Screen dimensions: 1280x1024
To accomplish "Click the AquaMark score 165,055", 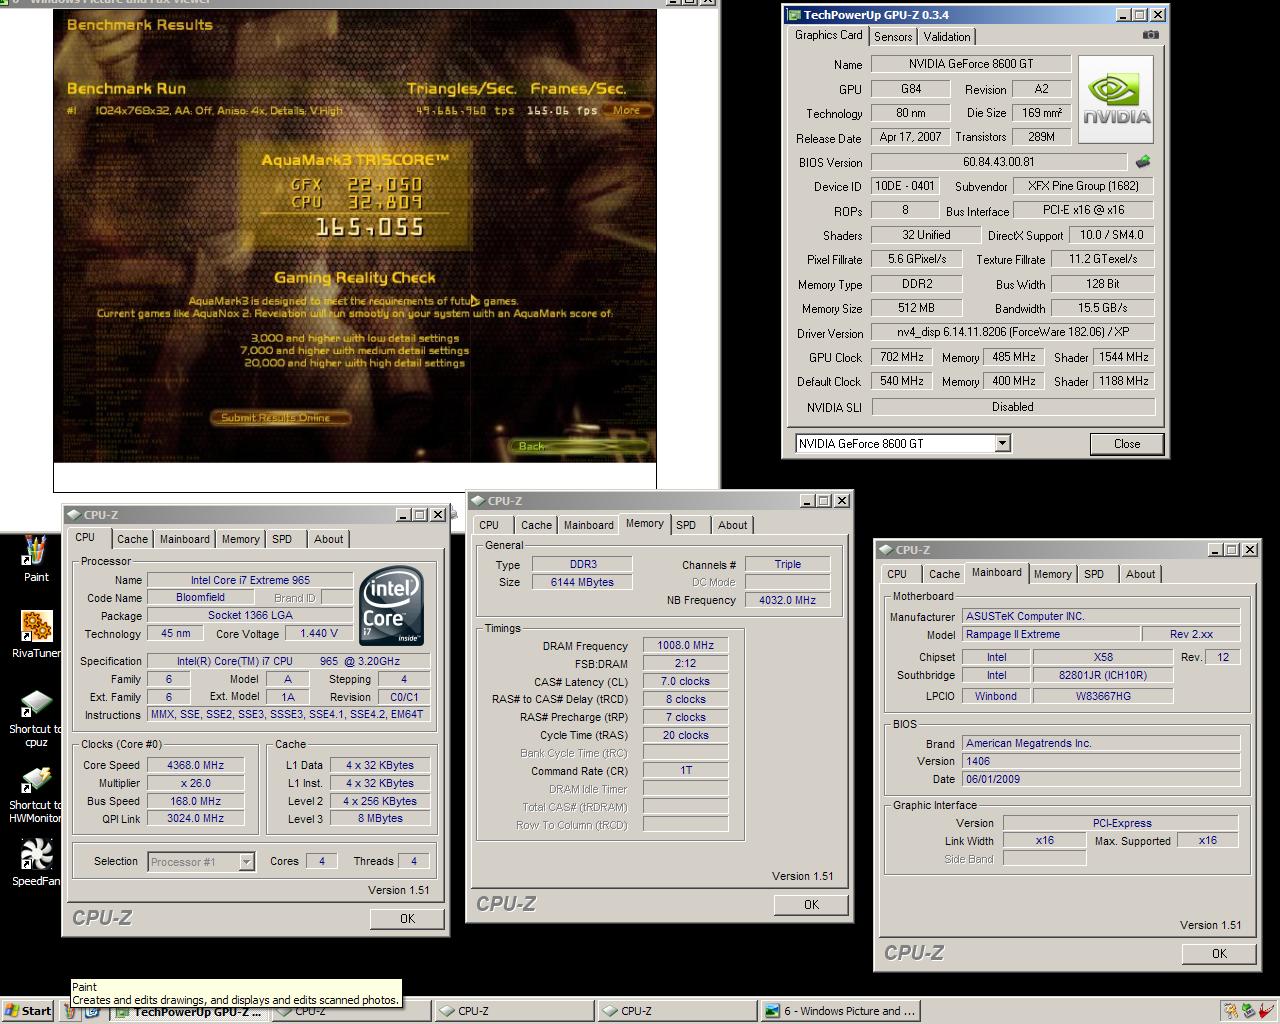I will [369, 228].
